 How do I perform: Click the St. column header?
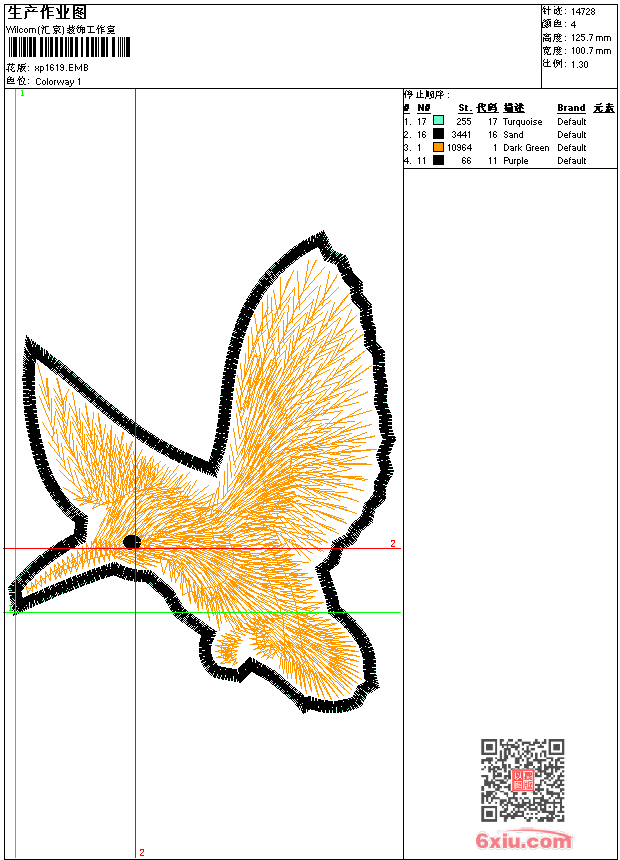(x=465, y=108)
